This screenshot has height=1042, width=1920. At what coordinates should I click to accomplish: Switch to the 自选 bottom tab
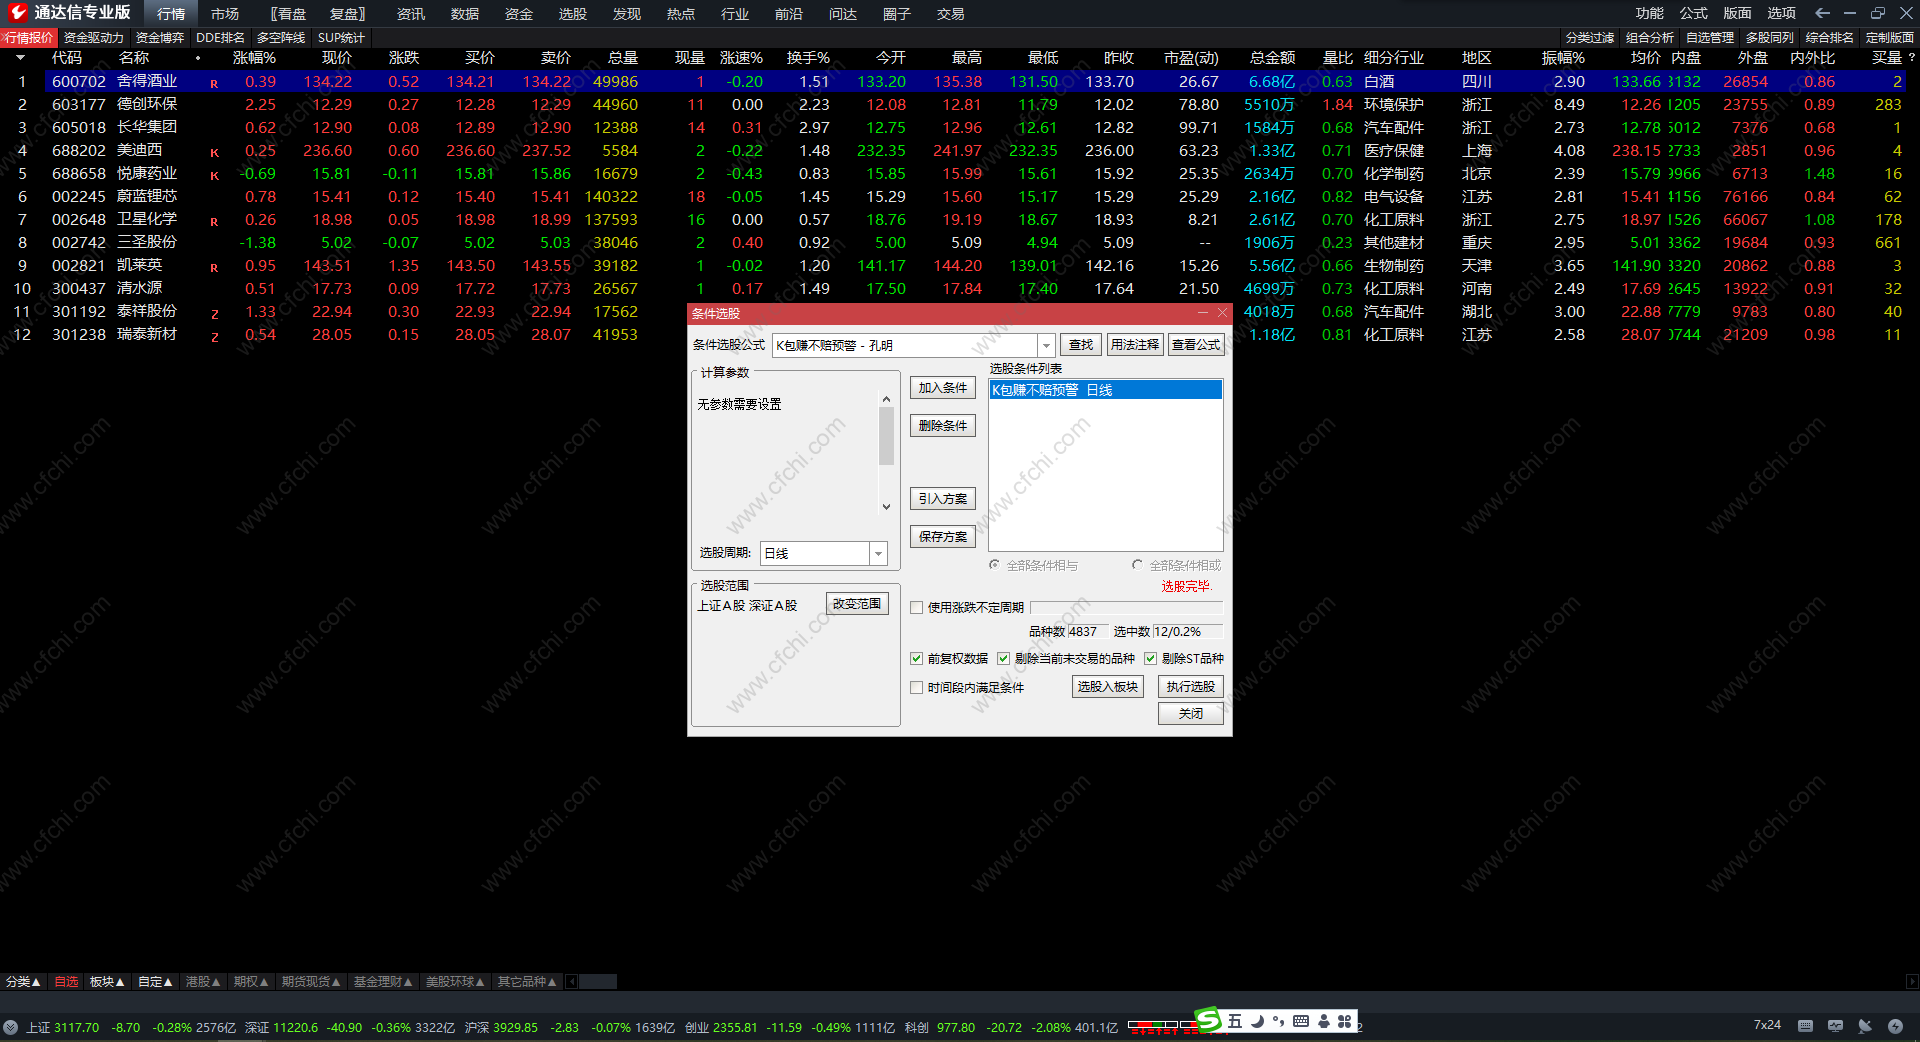[66, 982]
